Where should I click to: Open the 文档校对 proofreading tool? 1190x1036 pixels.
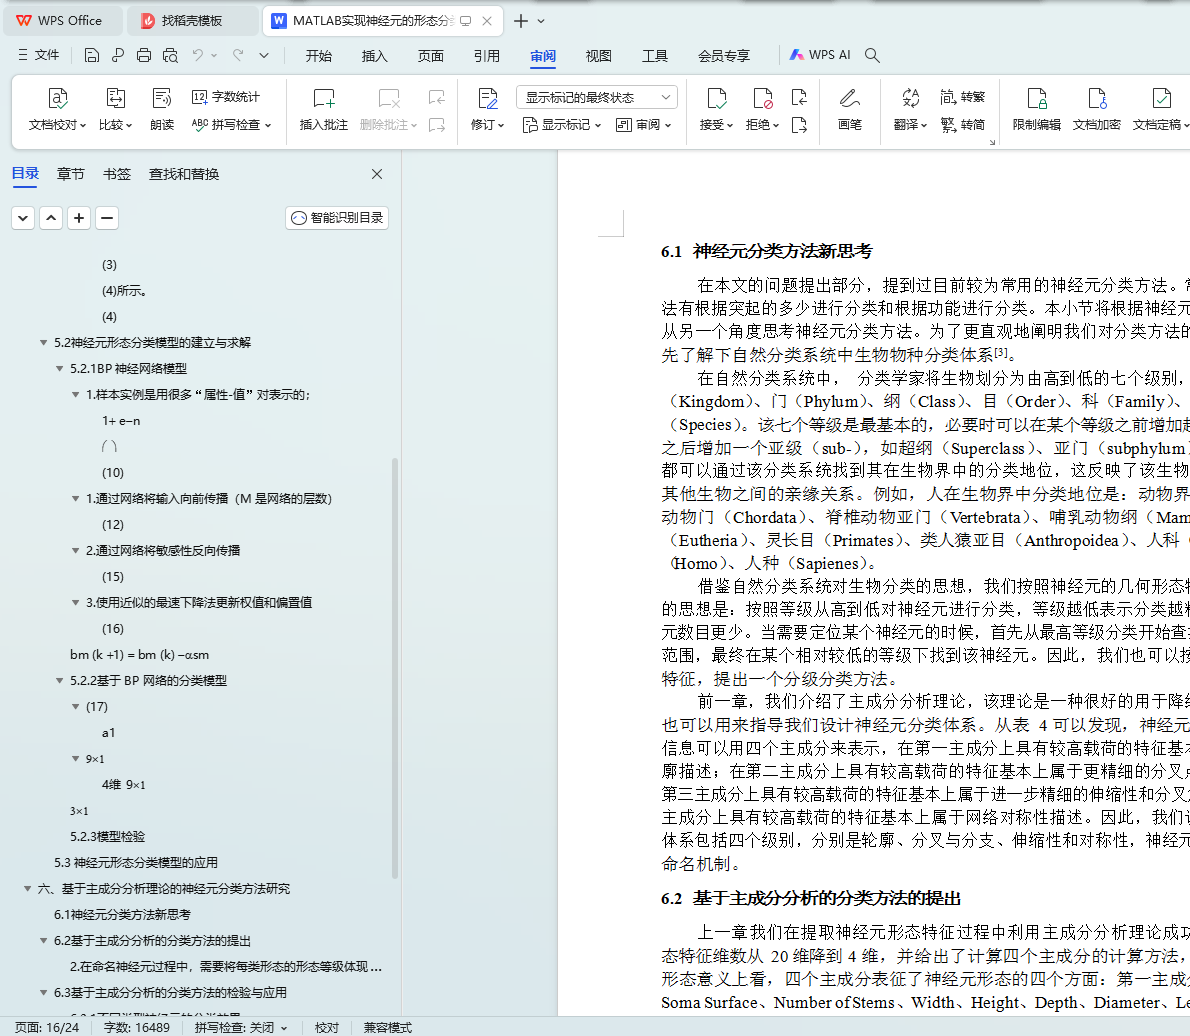pos(58,109)
